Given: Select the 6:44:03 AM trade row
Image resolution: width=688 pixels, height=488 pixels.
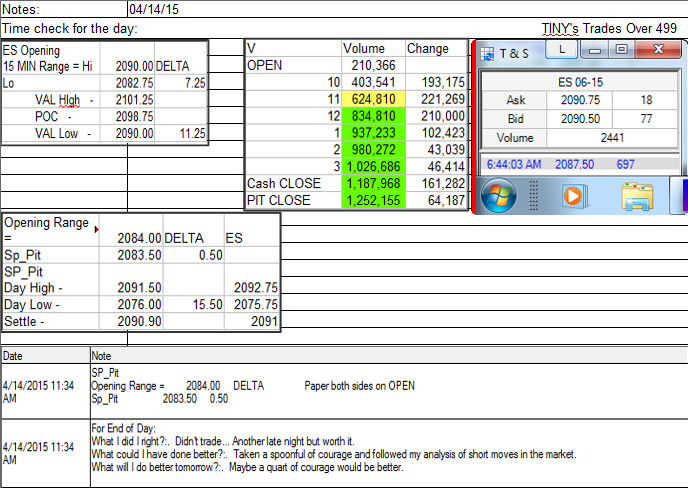Looking at the screenshot, I should 580,165.
